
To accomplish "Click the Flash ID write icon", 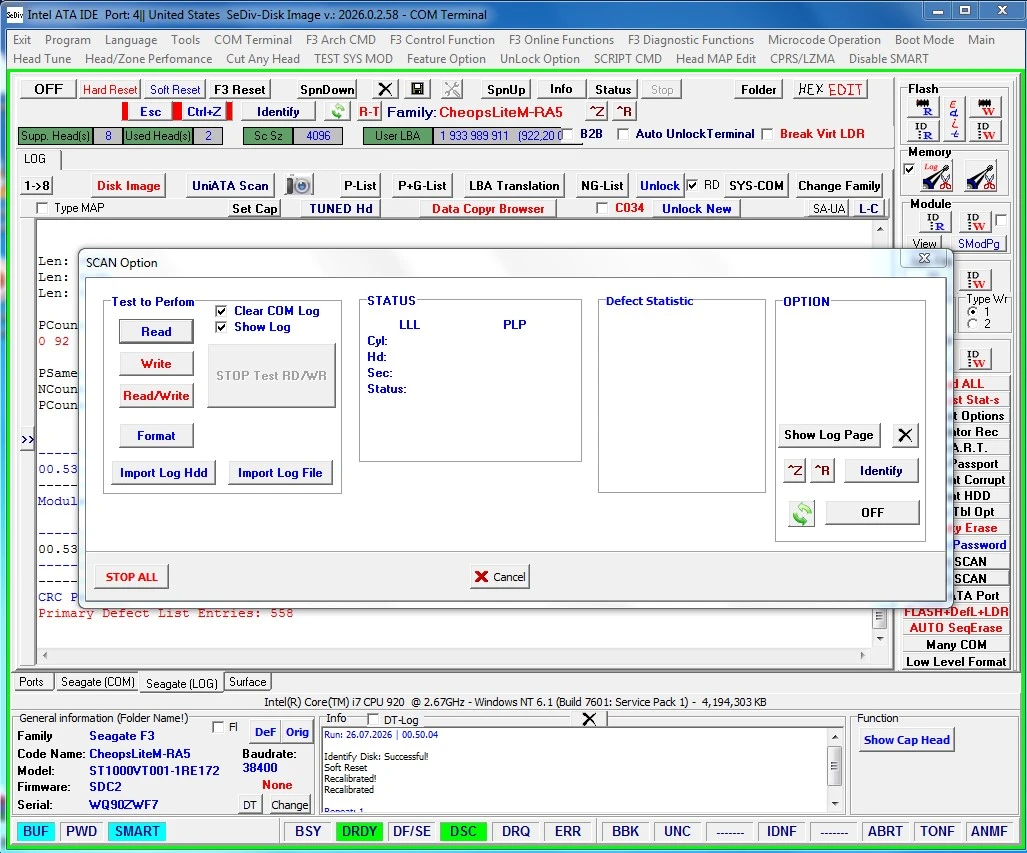I will (x=984, y=131).
